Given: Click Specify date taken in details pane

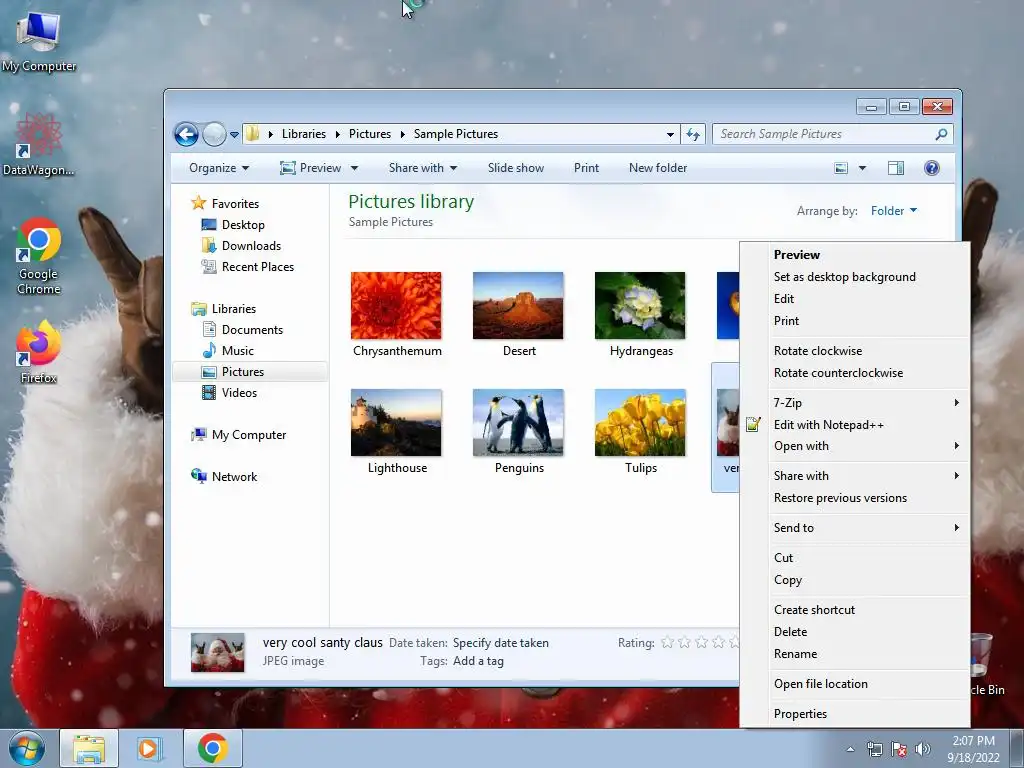Looking at the screenshot, I should click(501, 643).
